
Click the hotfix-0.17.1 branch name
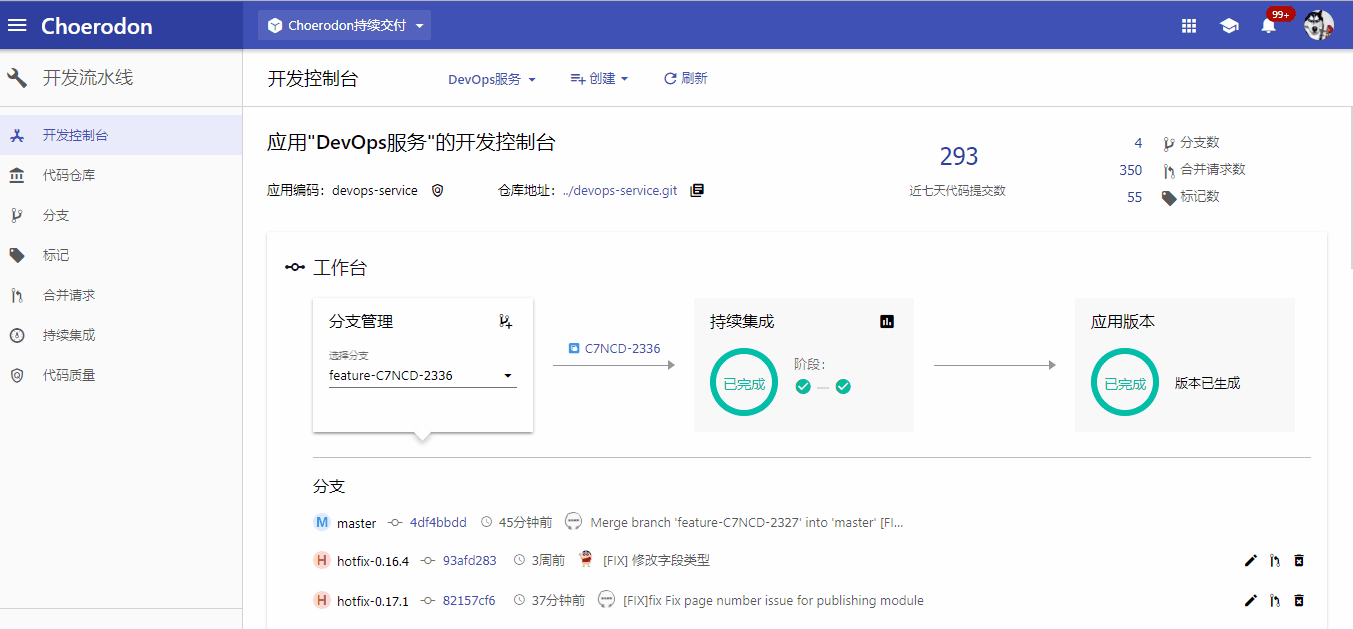pyautogui.click(x=373, y=600)
